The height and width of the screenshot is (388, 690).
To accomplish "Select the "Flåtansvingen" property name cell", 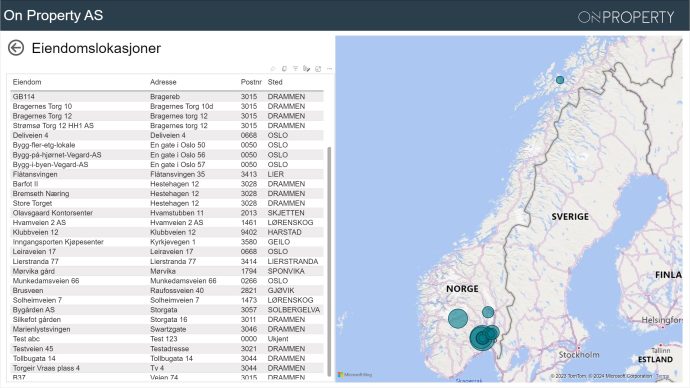I will pos(35,174).
